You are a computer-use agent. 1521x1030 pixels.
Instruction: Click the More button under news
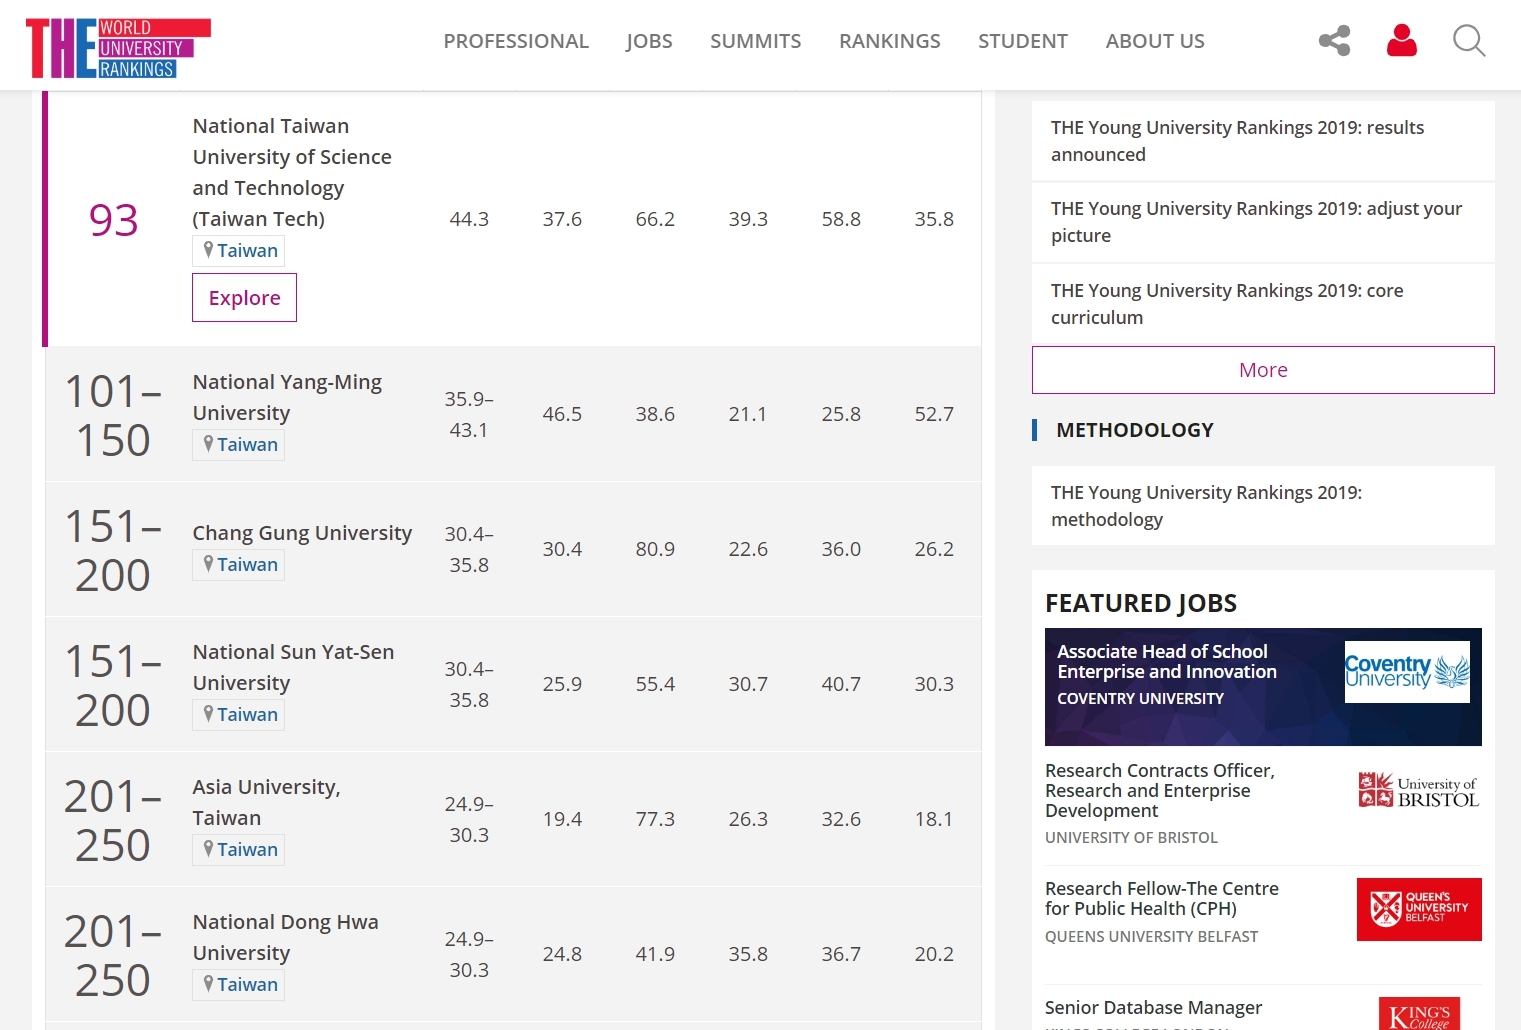1262,370
